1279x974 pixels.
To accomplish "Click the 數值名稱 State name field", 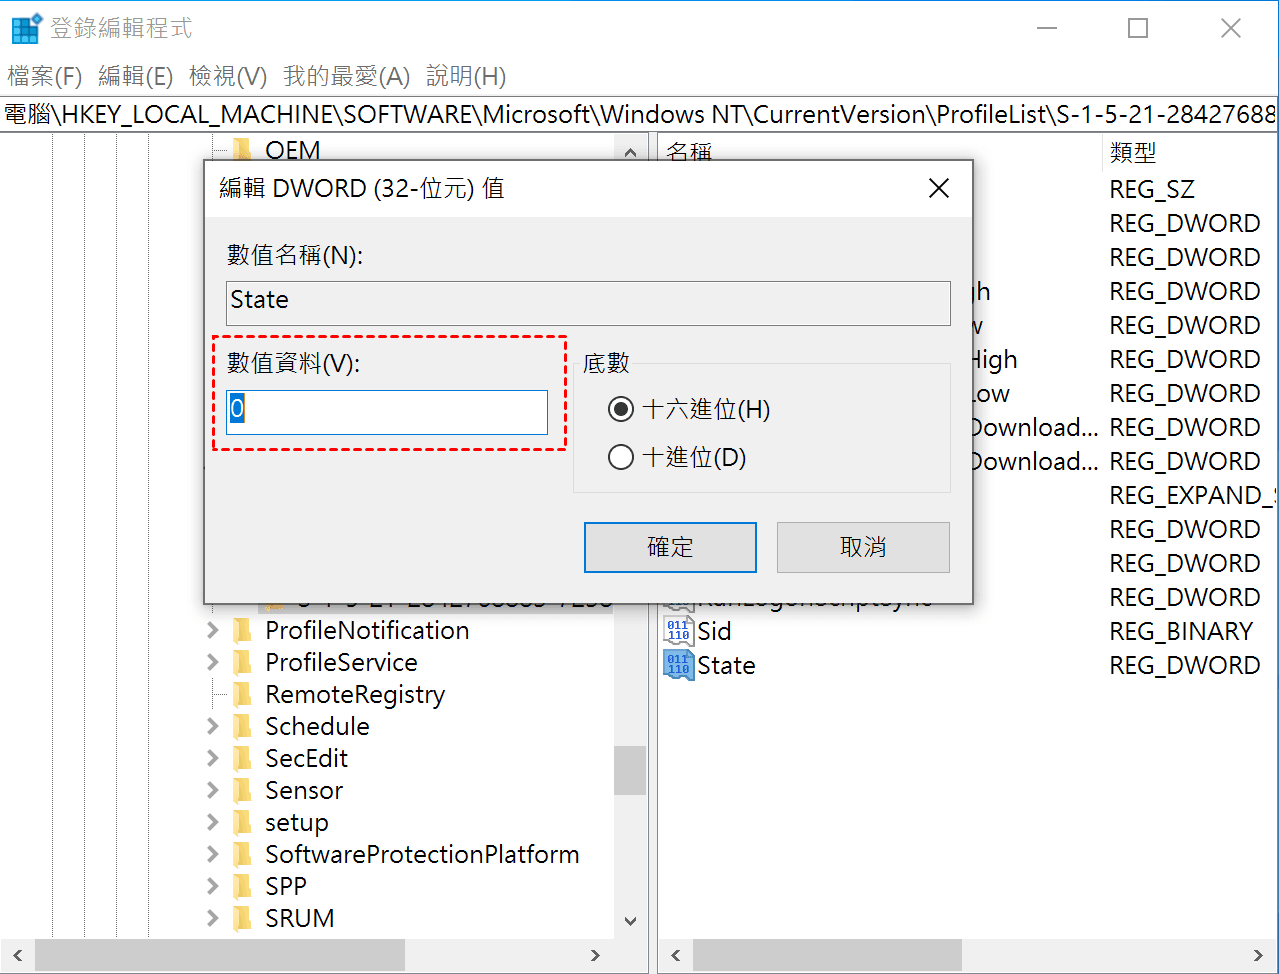I will pyautogui.click(x=588, y=303).
